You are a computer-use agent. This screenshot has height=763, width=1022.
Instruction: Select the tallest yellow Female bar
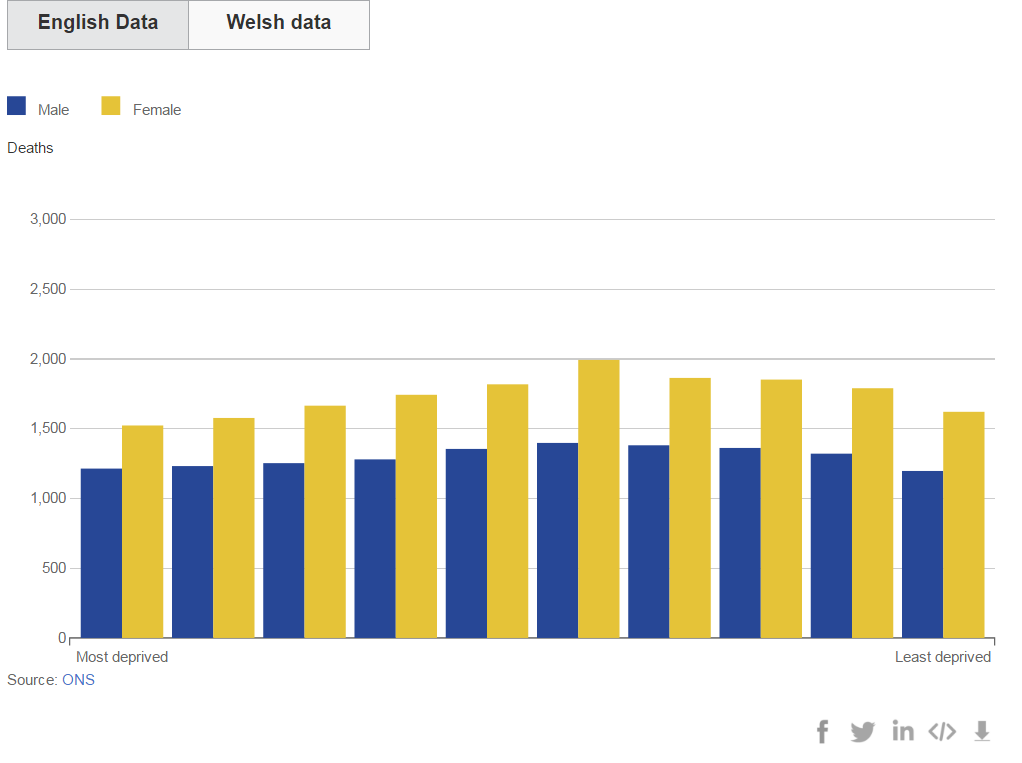(x=598, y=498)
